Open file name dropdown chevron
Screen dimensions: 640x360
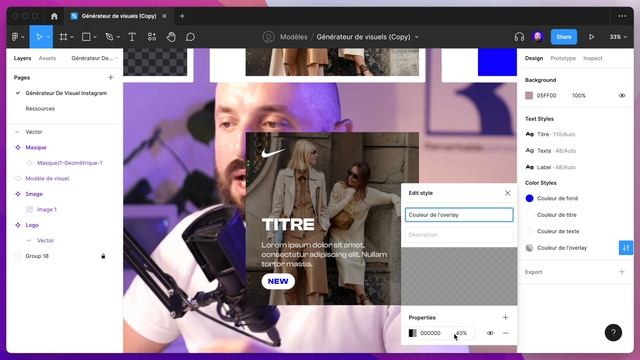(417, 37)
